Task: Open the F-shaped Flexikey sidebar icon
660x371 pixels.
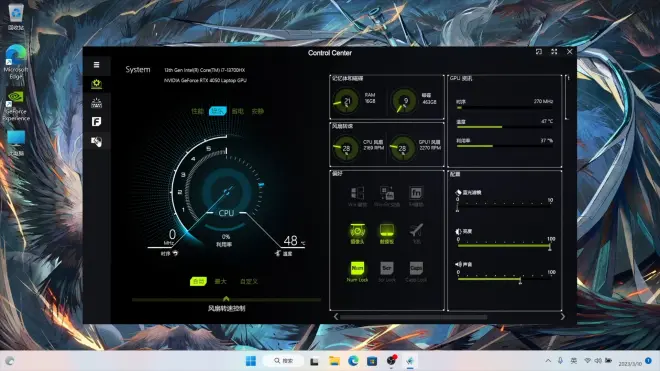Action: 96,122
